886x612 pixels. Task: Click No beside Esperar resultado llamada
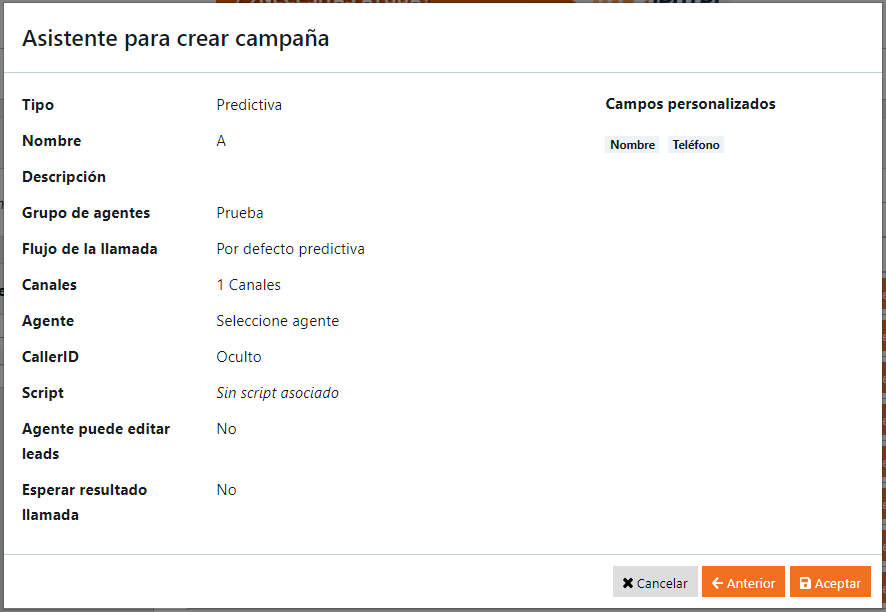(x=226, y=489)
